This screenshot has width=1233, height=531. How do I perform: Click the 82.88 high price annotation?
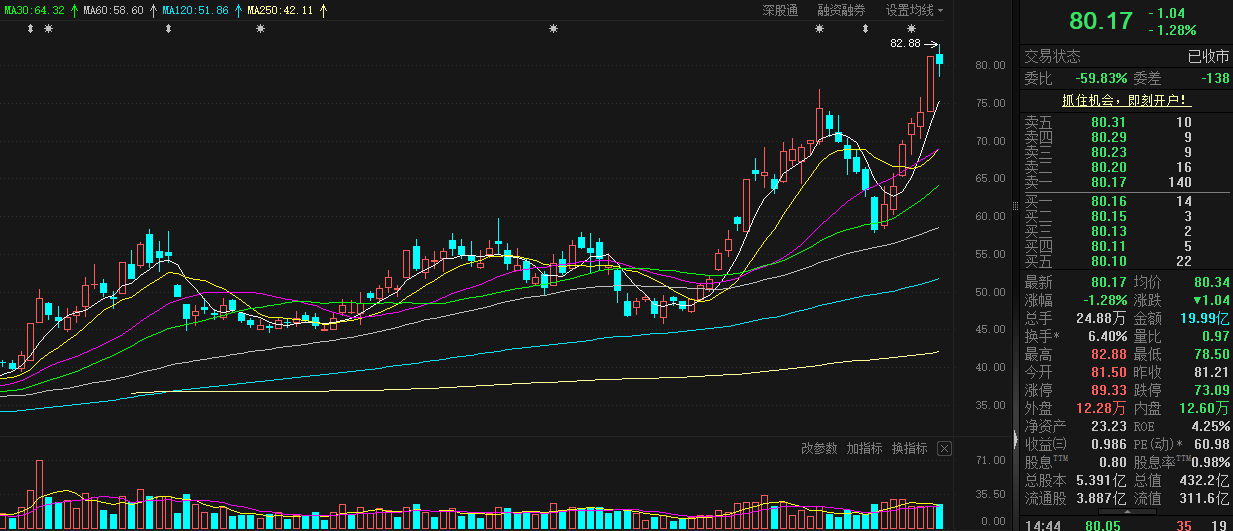point(905,44)
